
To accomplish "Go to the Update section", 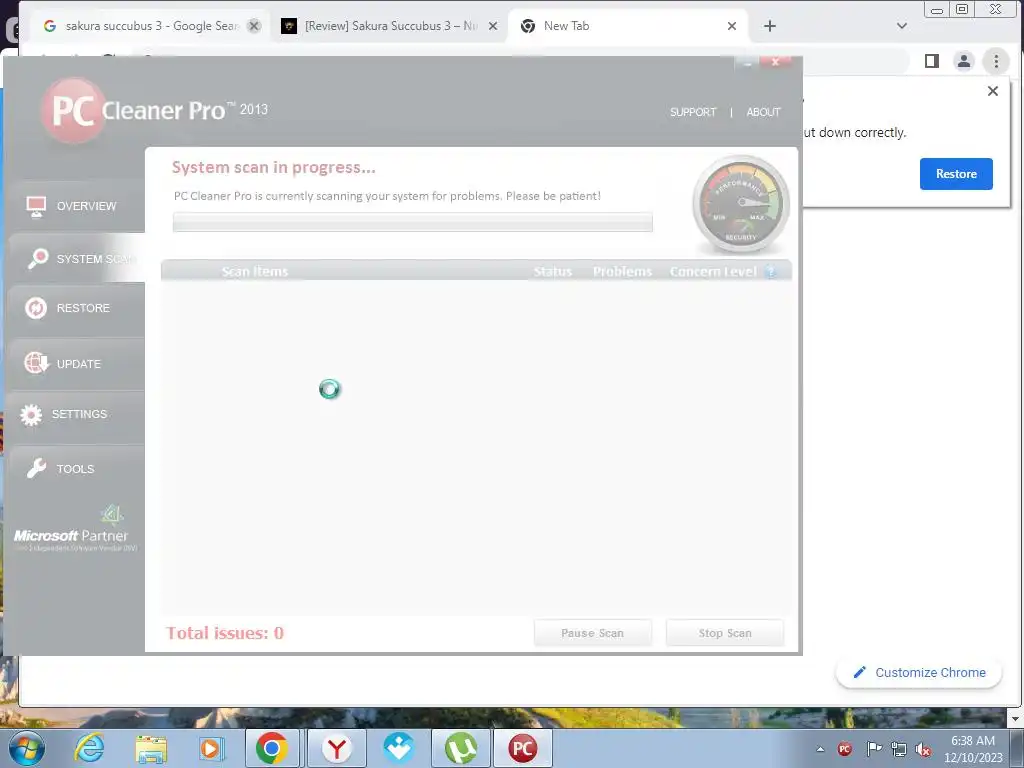I will [75, 364].
